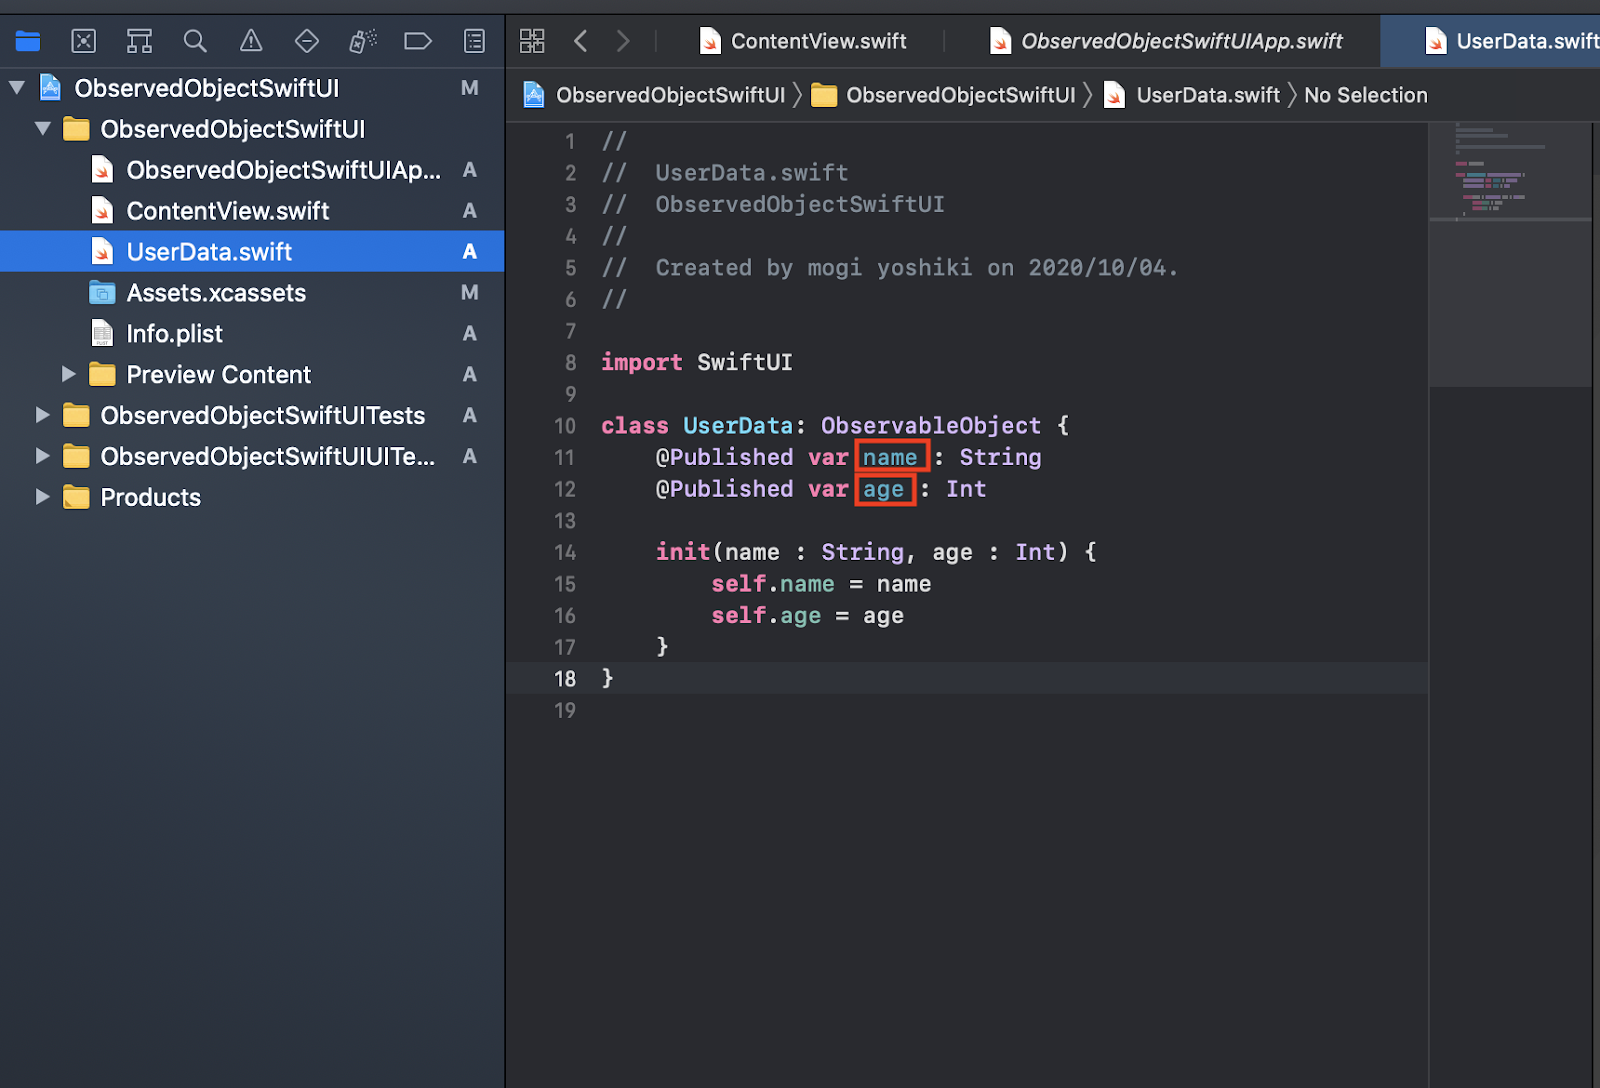Select ObservedObjectSwiftUIApp file in navigator
The image size is (1600, 1088).
click(x=252, y=170)
